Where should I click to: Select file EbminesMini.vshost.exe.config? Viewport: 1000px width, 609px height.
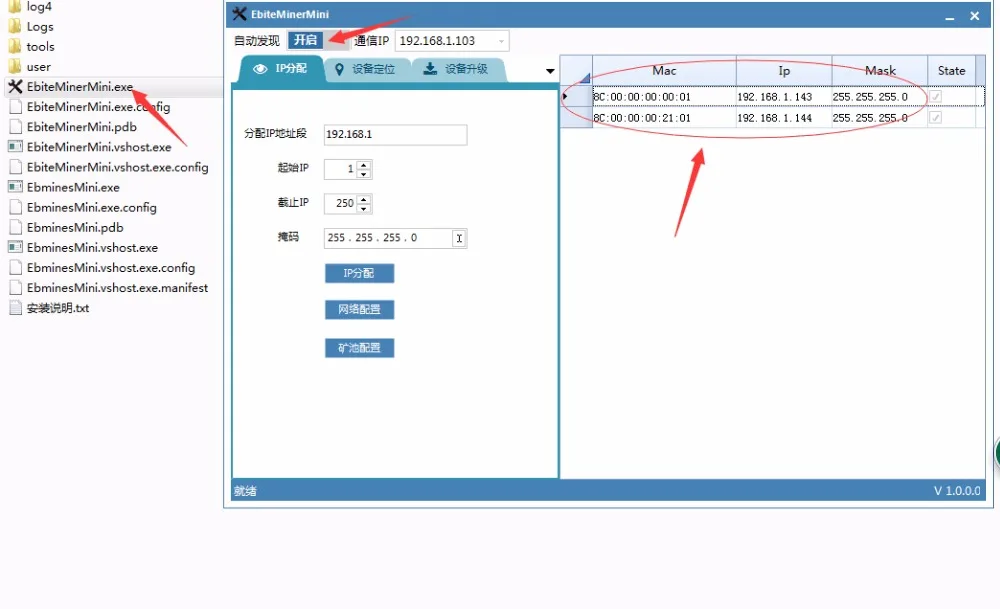110,267
